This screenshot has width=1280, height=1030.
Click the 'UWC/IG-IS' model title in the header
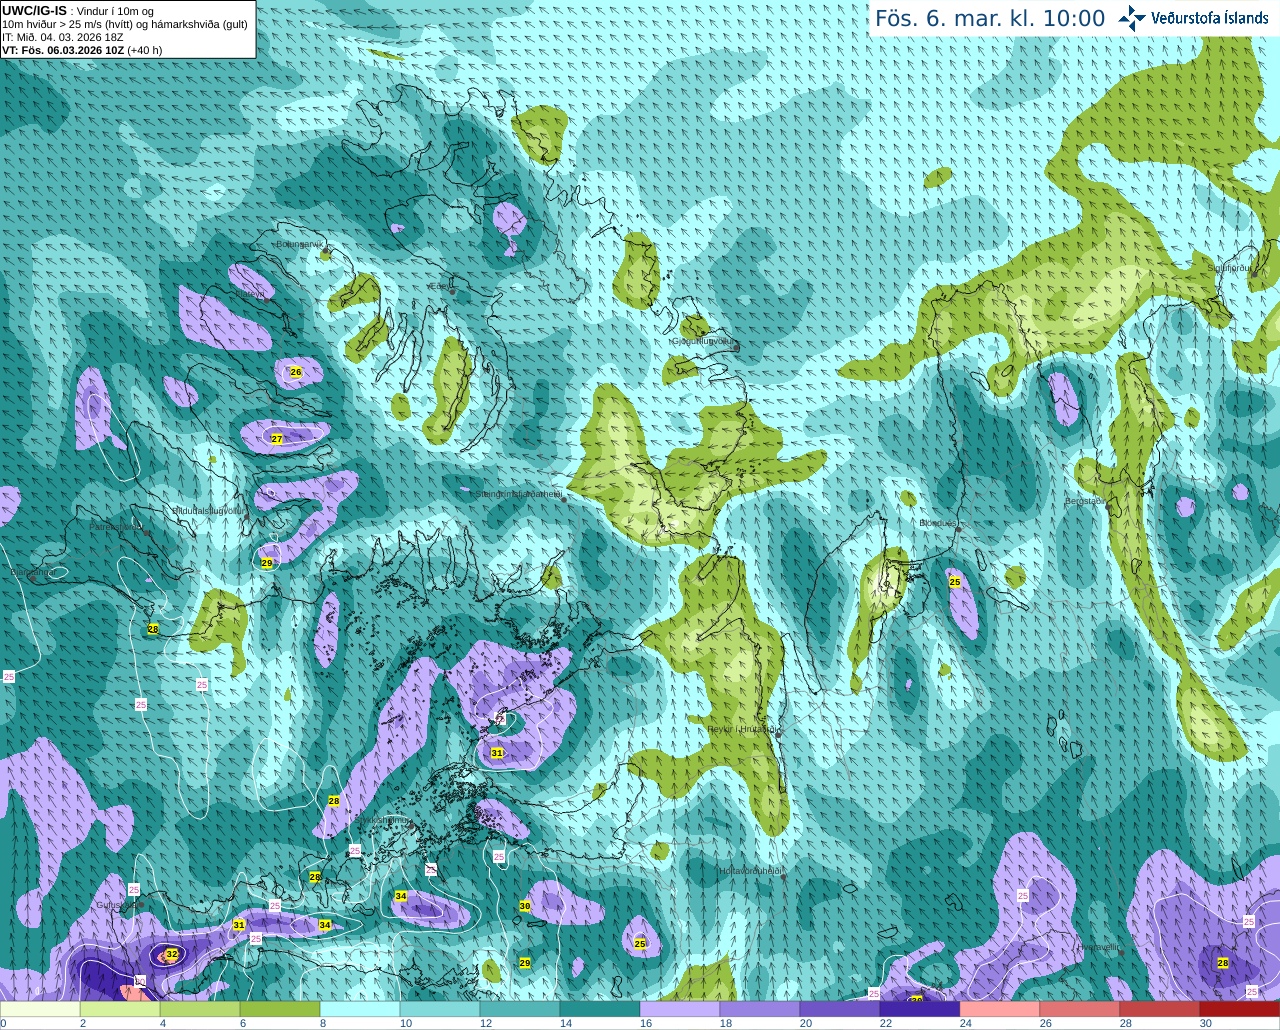34,10
